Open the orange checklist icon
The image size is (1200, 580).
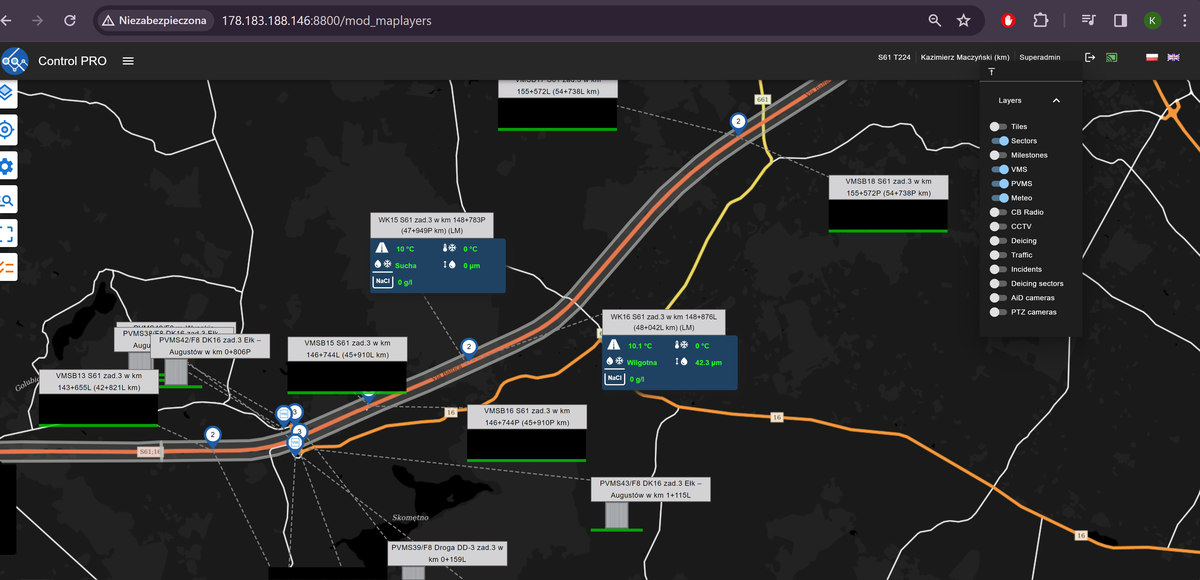click(x=6, y=267)
